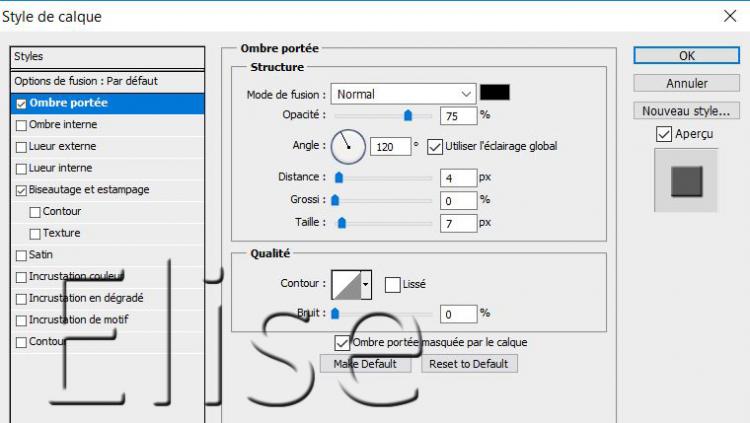The width and height of the screenshot is (750, 423).
Task: Click the Aperçu style preview square
Action: point(686,181)
